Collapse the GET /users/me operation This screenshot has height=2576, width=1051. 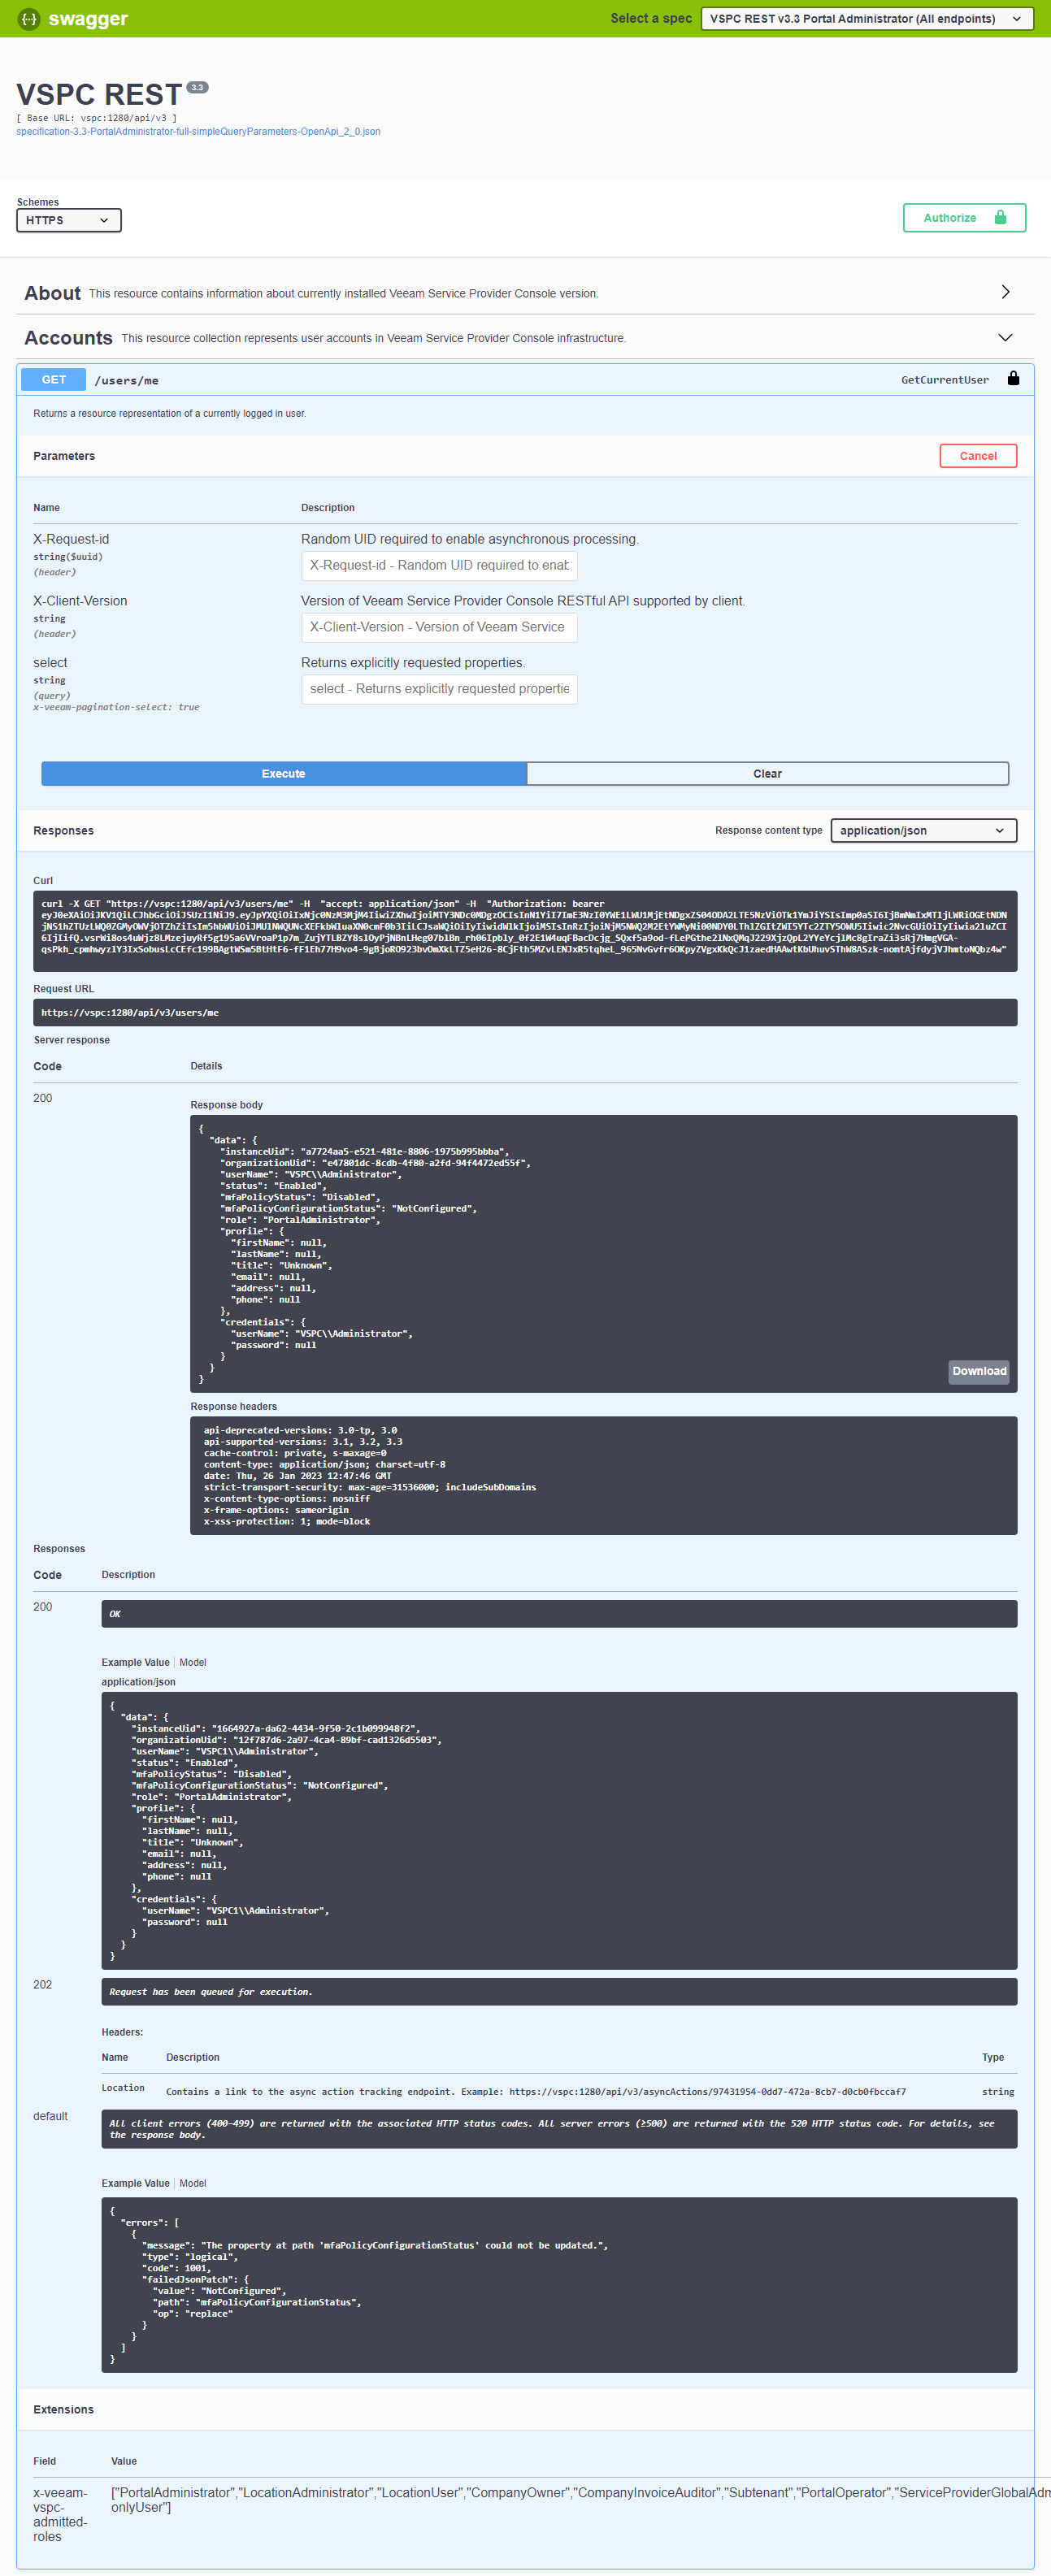click(x=525, y=379)
